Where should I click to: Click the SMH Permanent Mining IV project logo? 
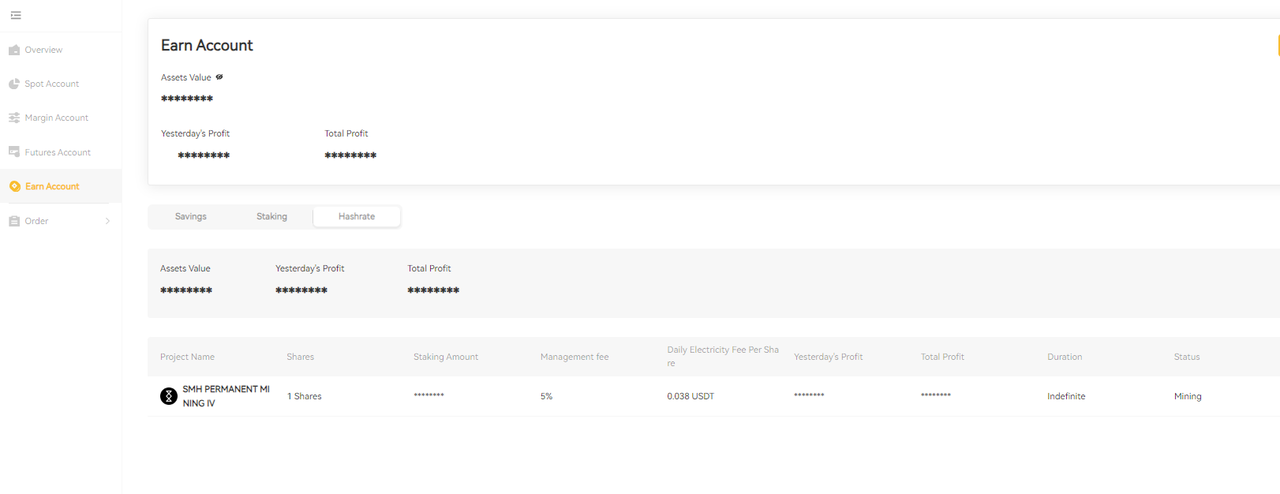point(169,397)
